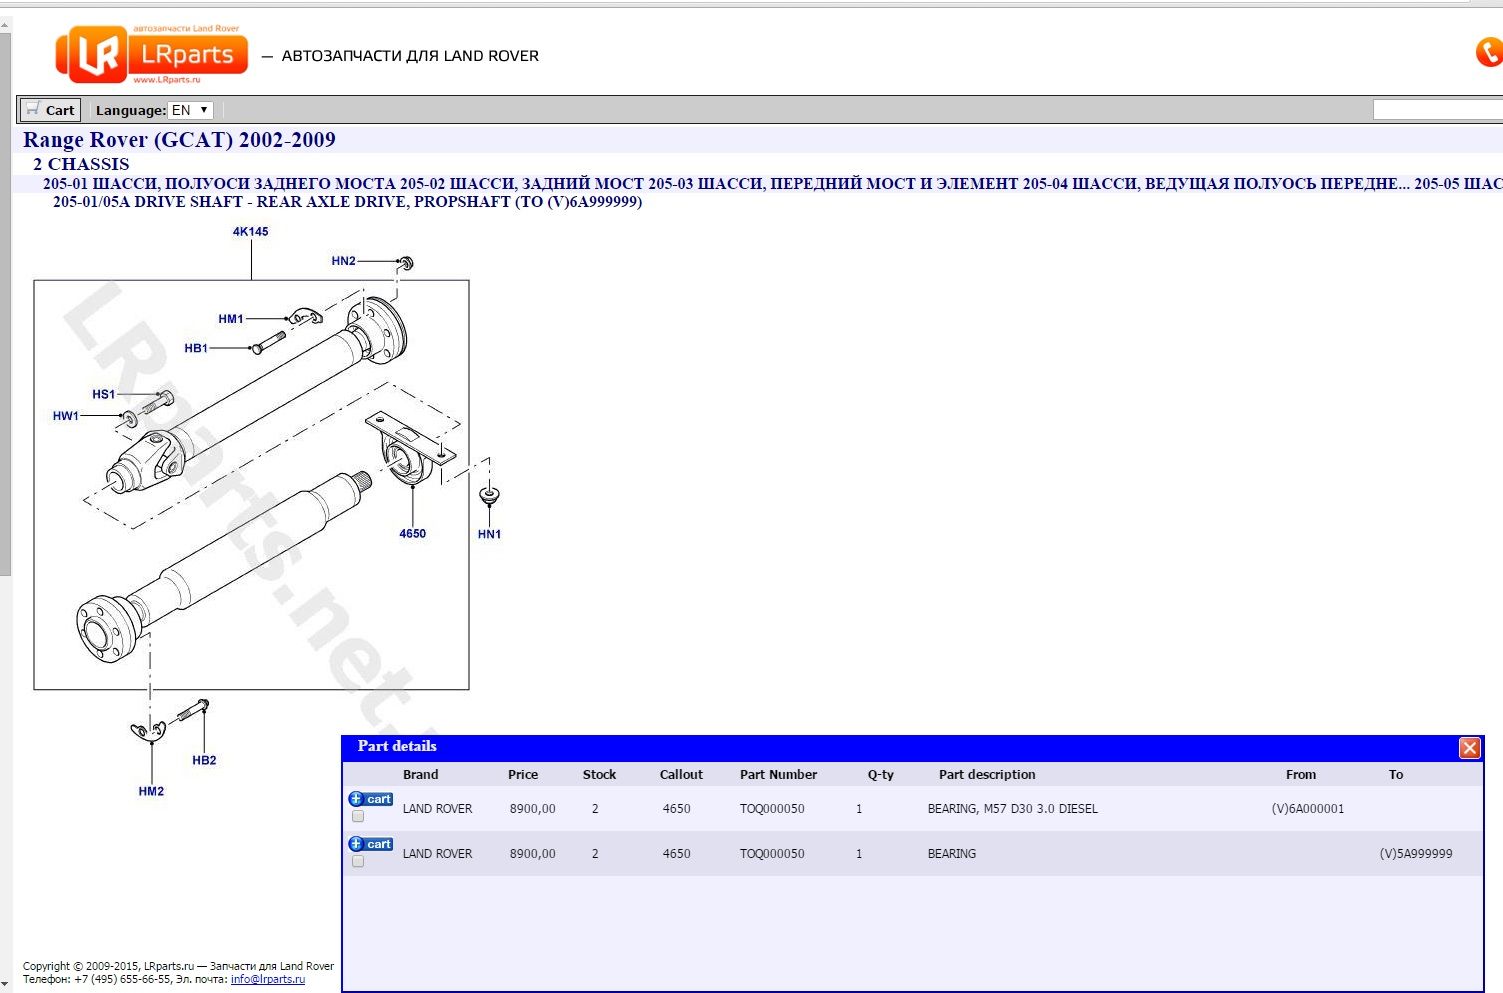Image resolution: width=1503 pixels, height=993 pixels.
Task: Click the centre bearing bracket drawing
Action: [x=410, y=448]
